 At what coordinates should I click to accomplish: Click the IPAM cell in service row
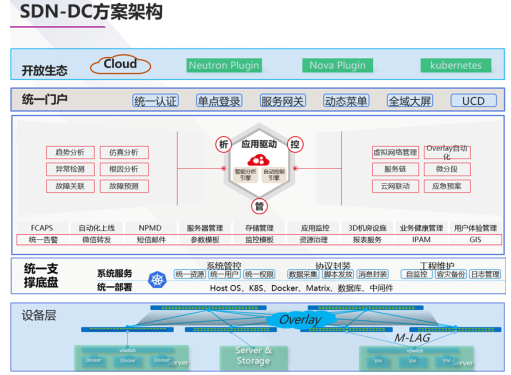click(421, 240)
